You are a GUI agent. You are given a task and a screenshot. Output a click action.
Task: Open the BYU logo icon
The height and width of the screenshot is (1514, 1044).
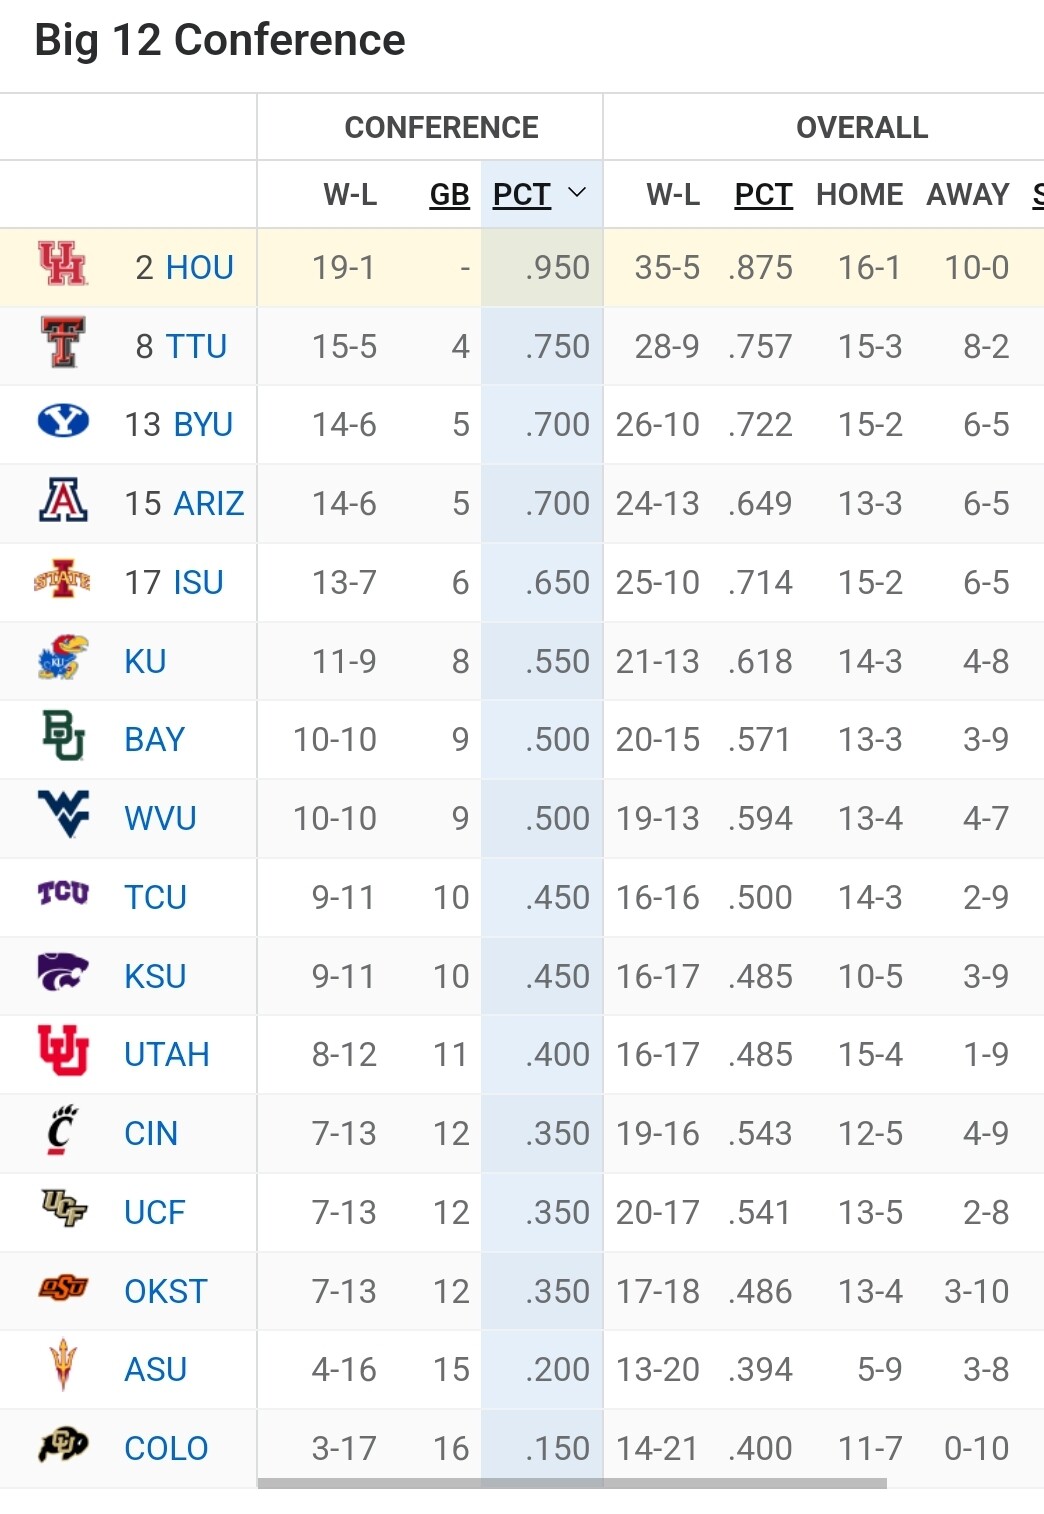63,421
